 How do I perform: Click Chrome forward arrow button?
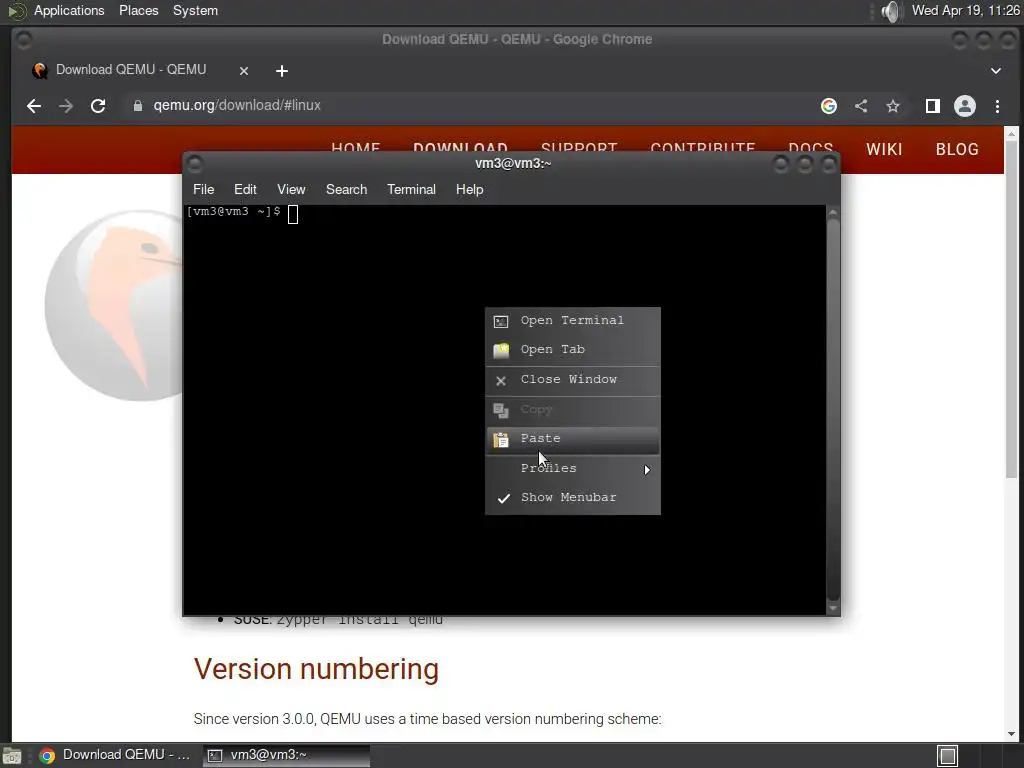(66, 106)
